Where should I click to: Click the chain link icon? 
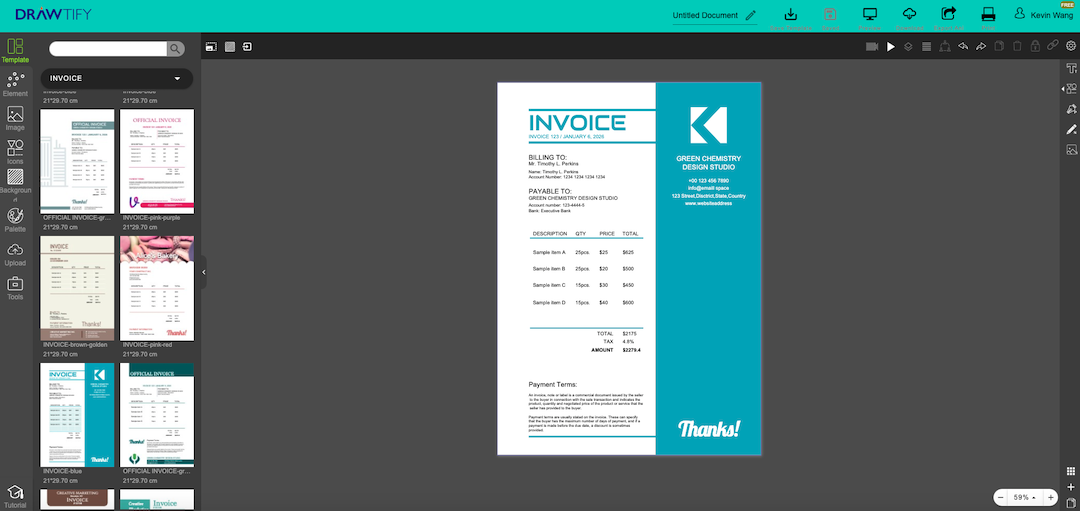pyautogui.click(x=1052, y=45)
